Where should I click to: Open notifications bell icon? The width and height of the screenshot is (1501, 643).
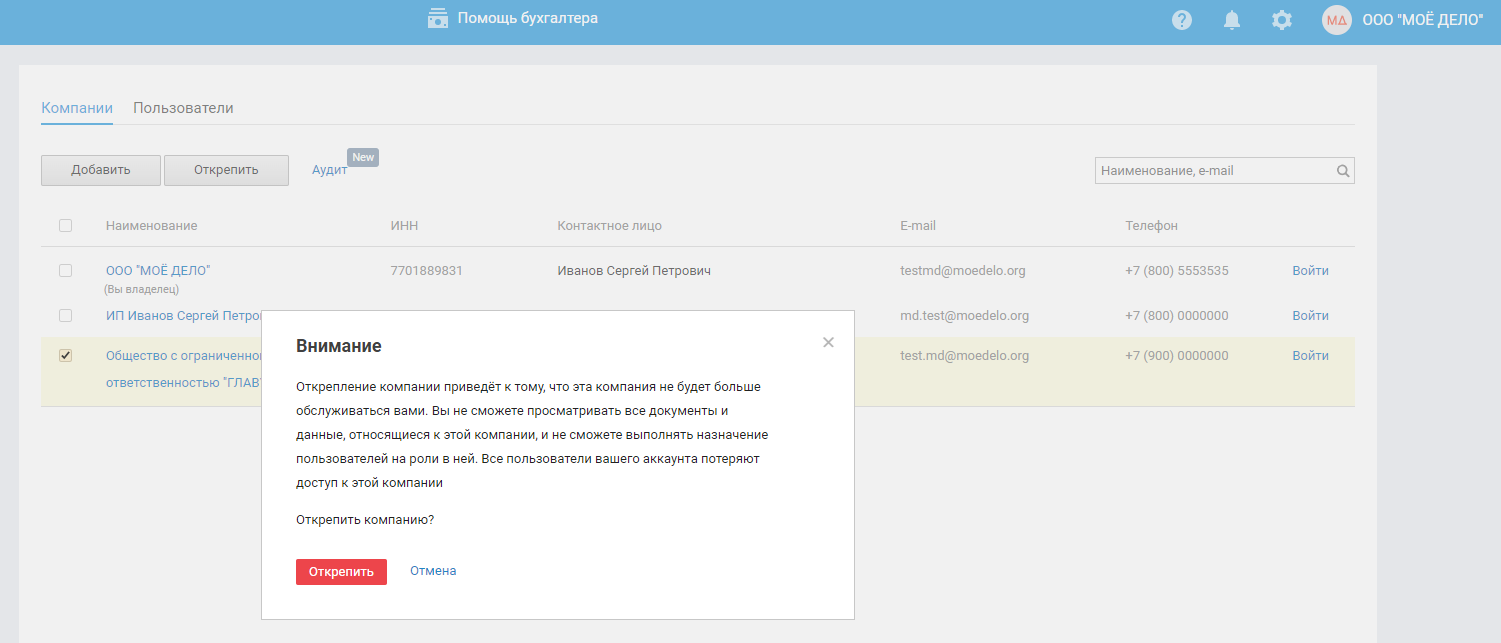1232,20
